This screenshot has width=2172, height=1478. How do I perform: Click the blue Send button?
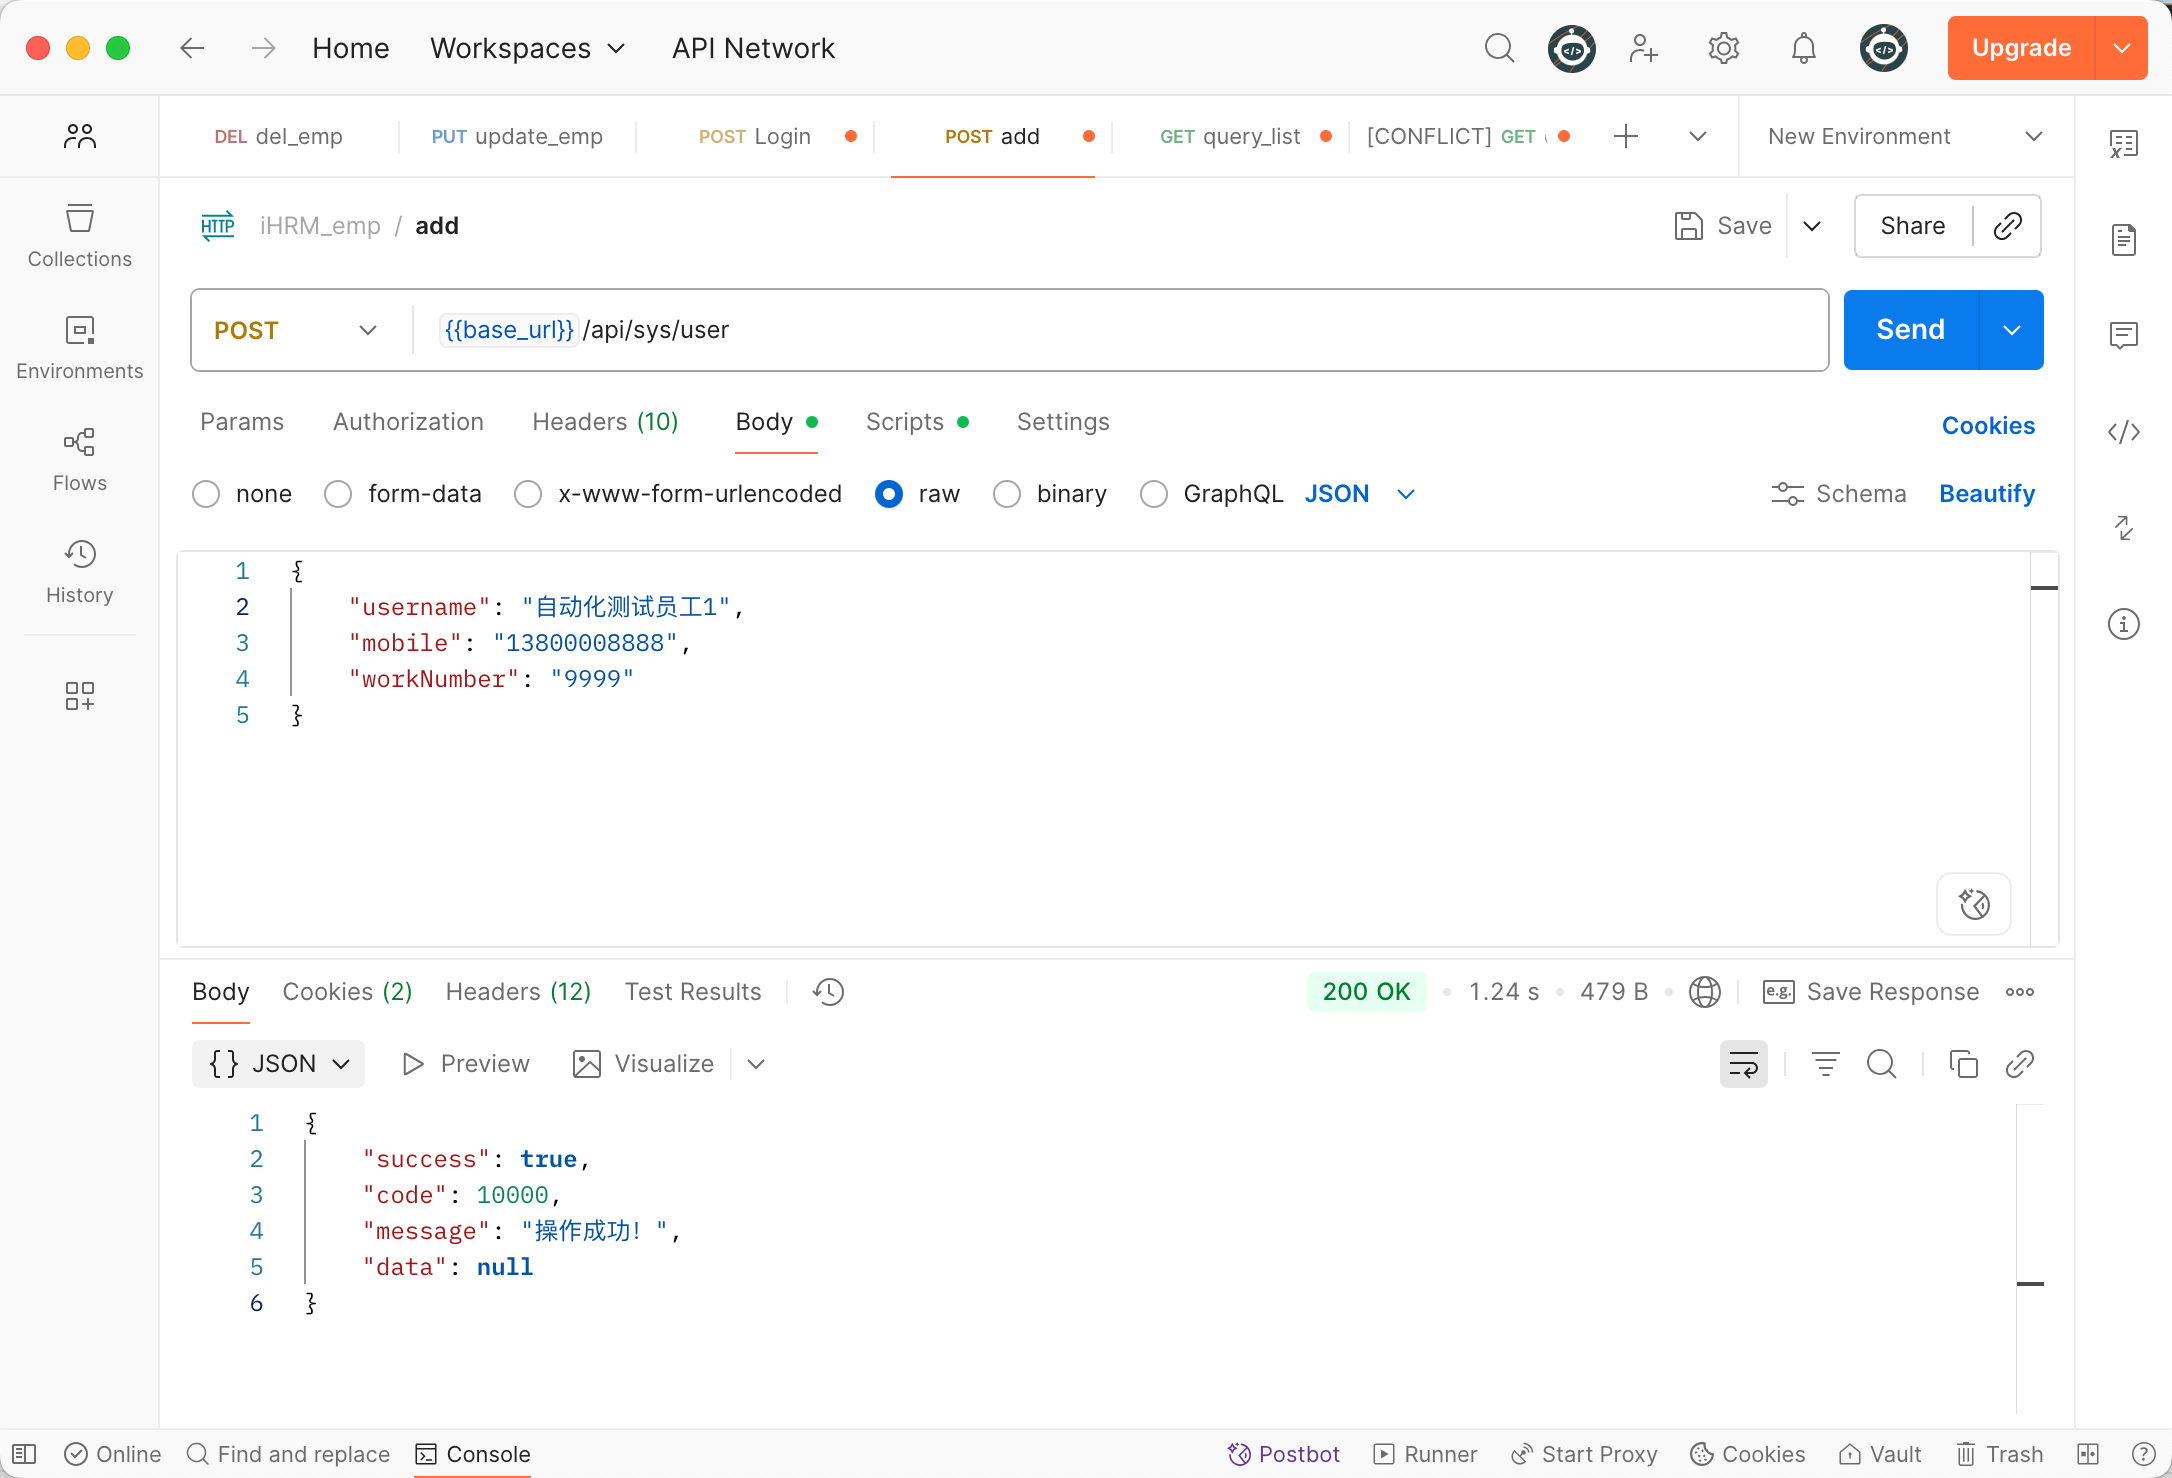click(1910, 330)
